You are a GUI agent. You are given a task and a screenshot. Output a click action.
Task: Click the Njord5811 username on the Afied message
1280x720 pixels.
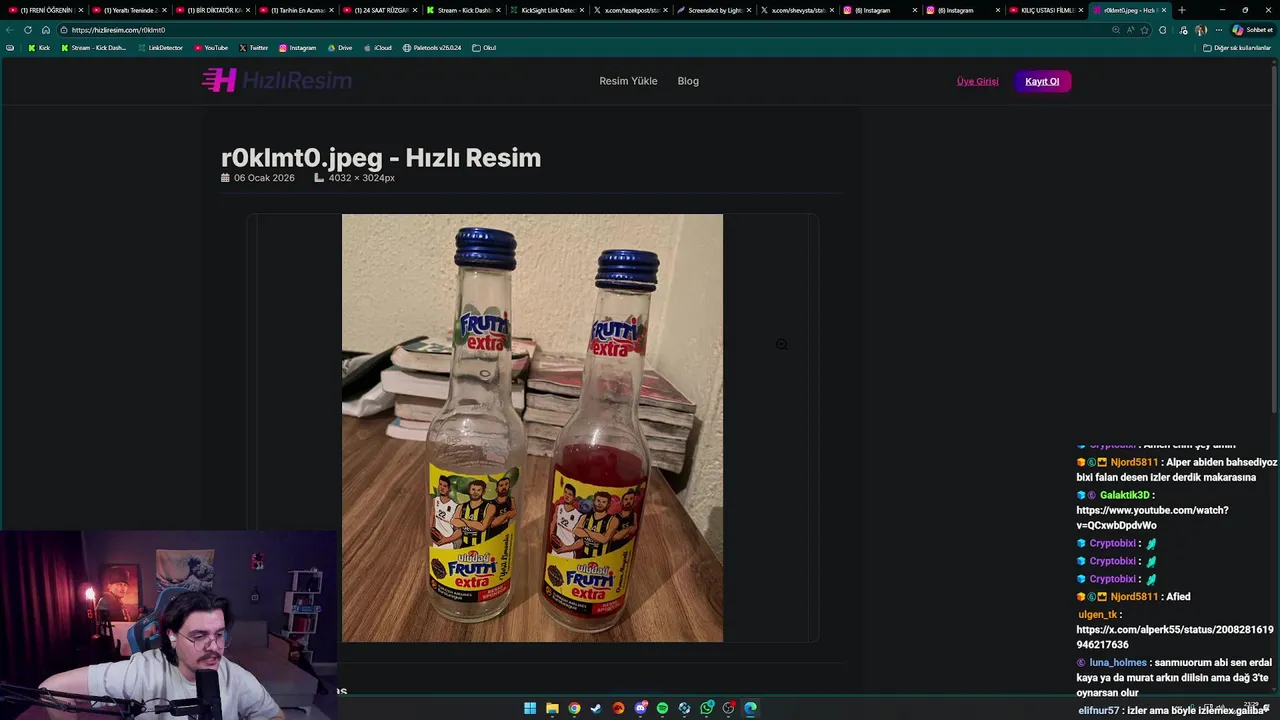pos(1134,597)
